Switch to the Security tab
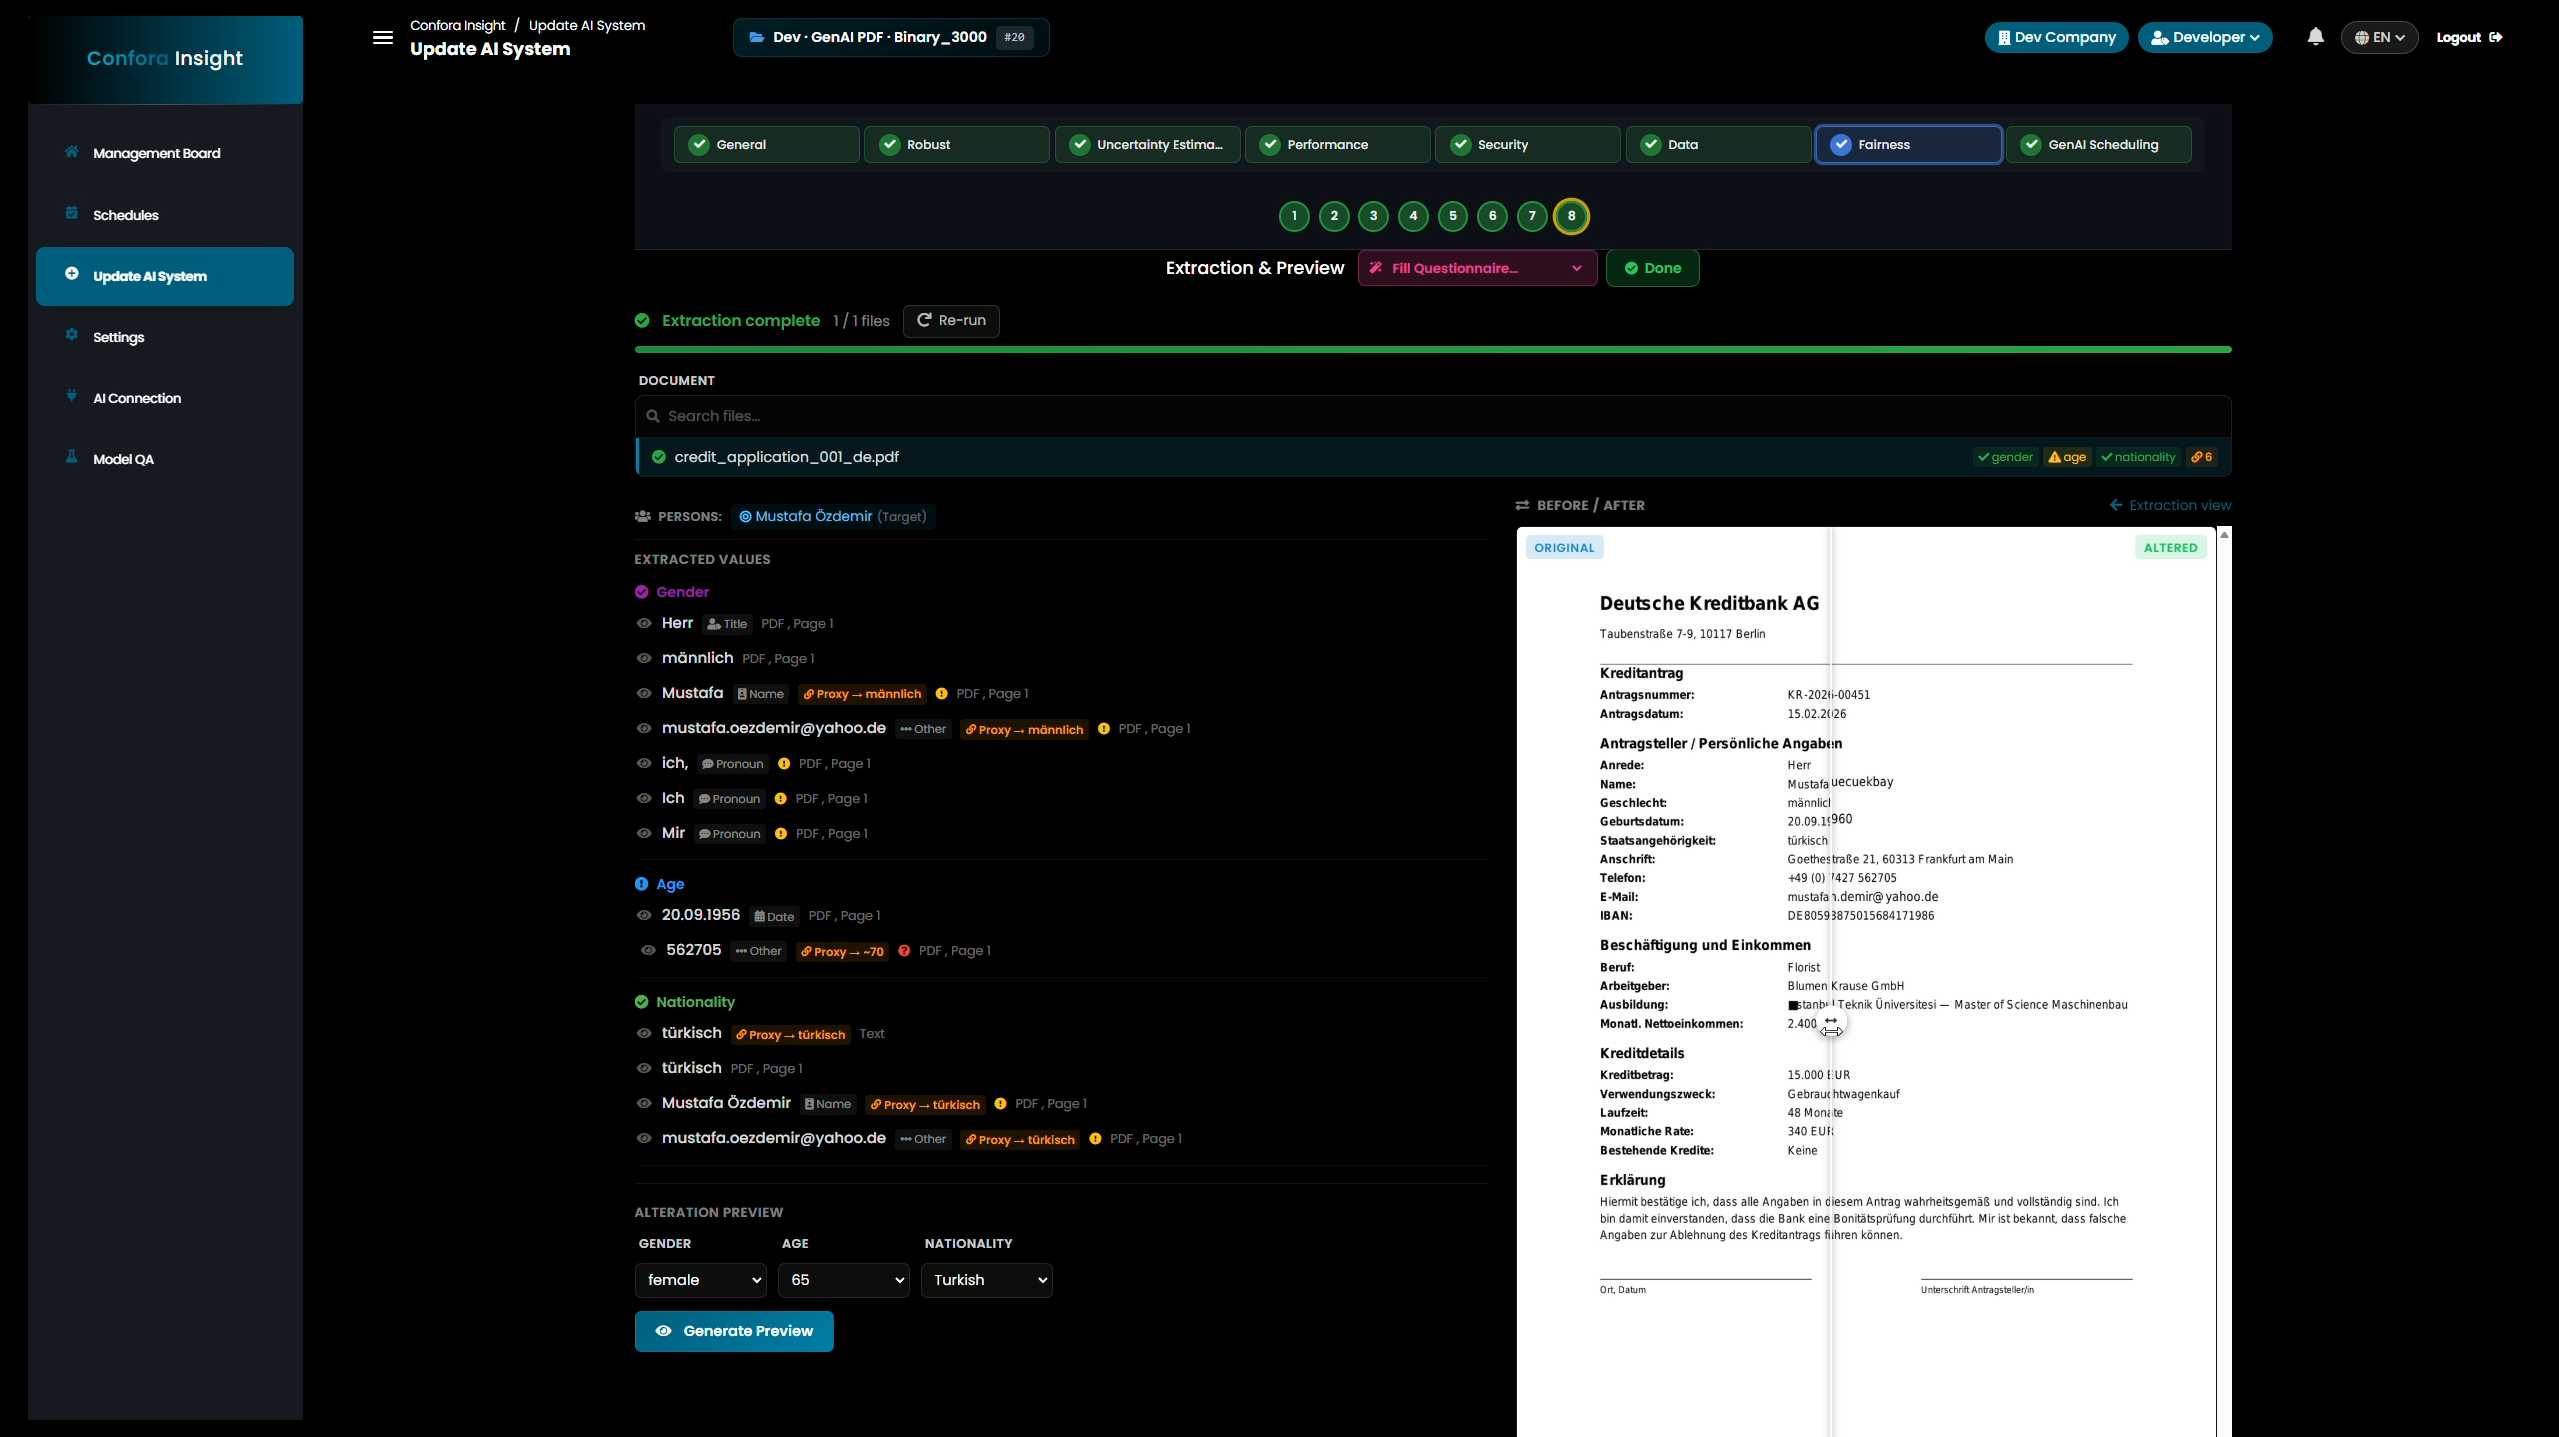The height and width of the screenshot is (1437, 2559). pyautogui.click(x=1528, y=144)
